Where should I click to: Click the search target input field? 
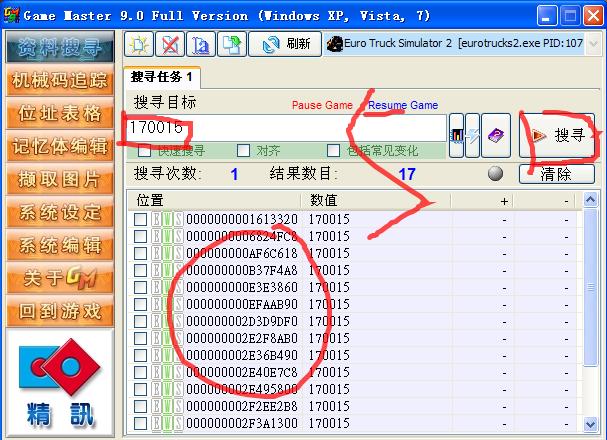click(x=285, y=128)
